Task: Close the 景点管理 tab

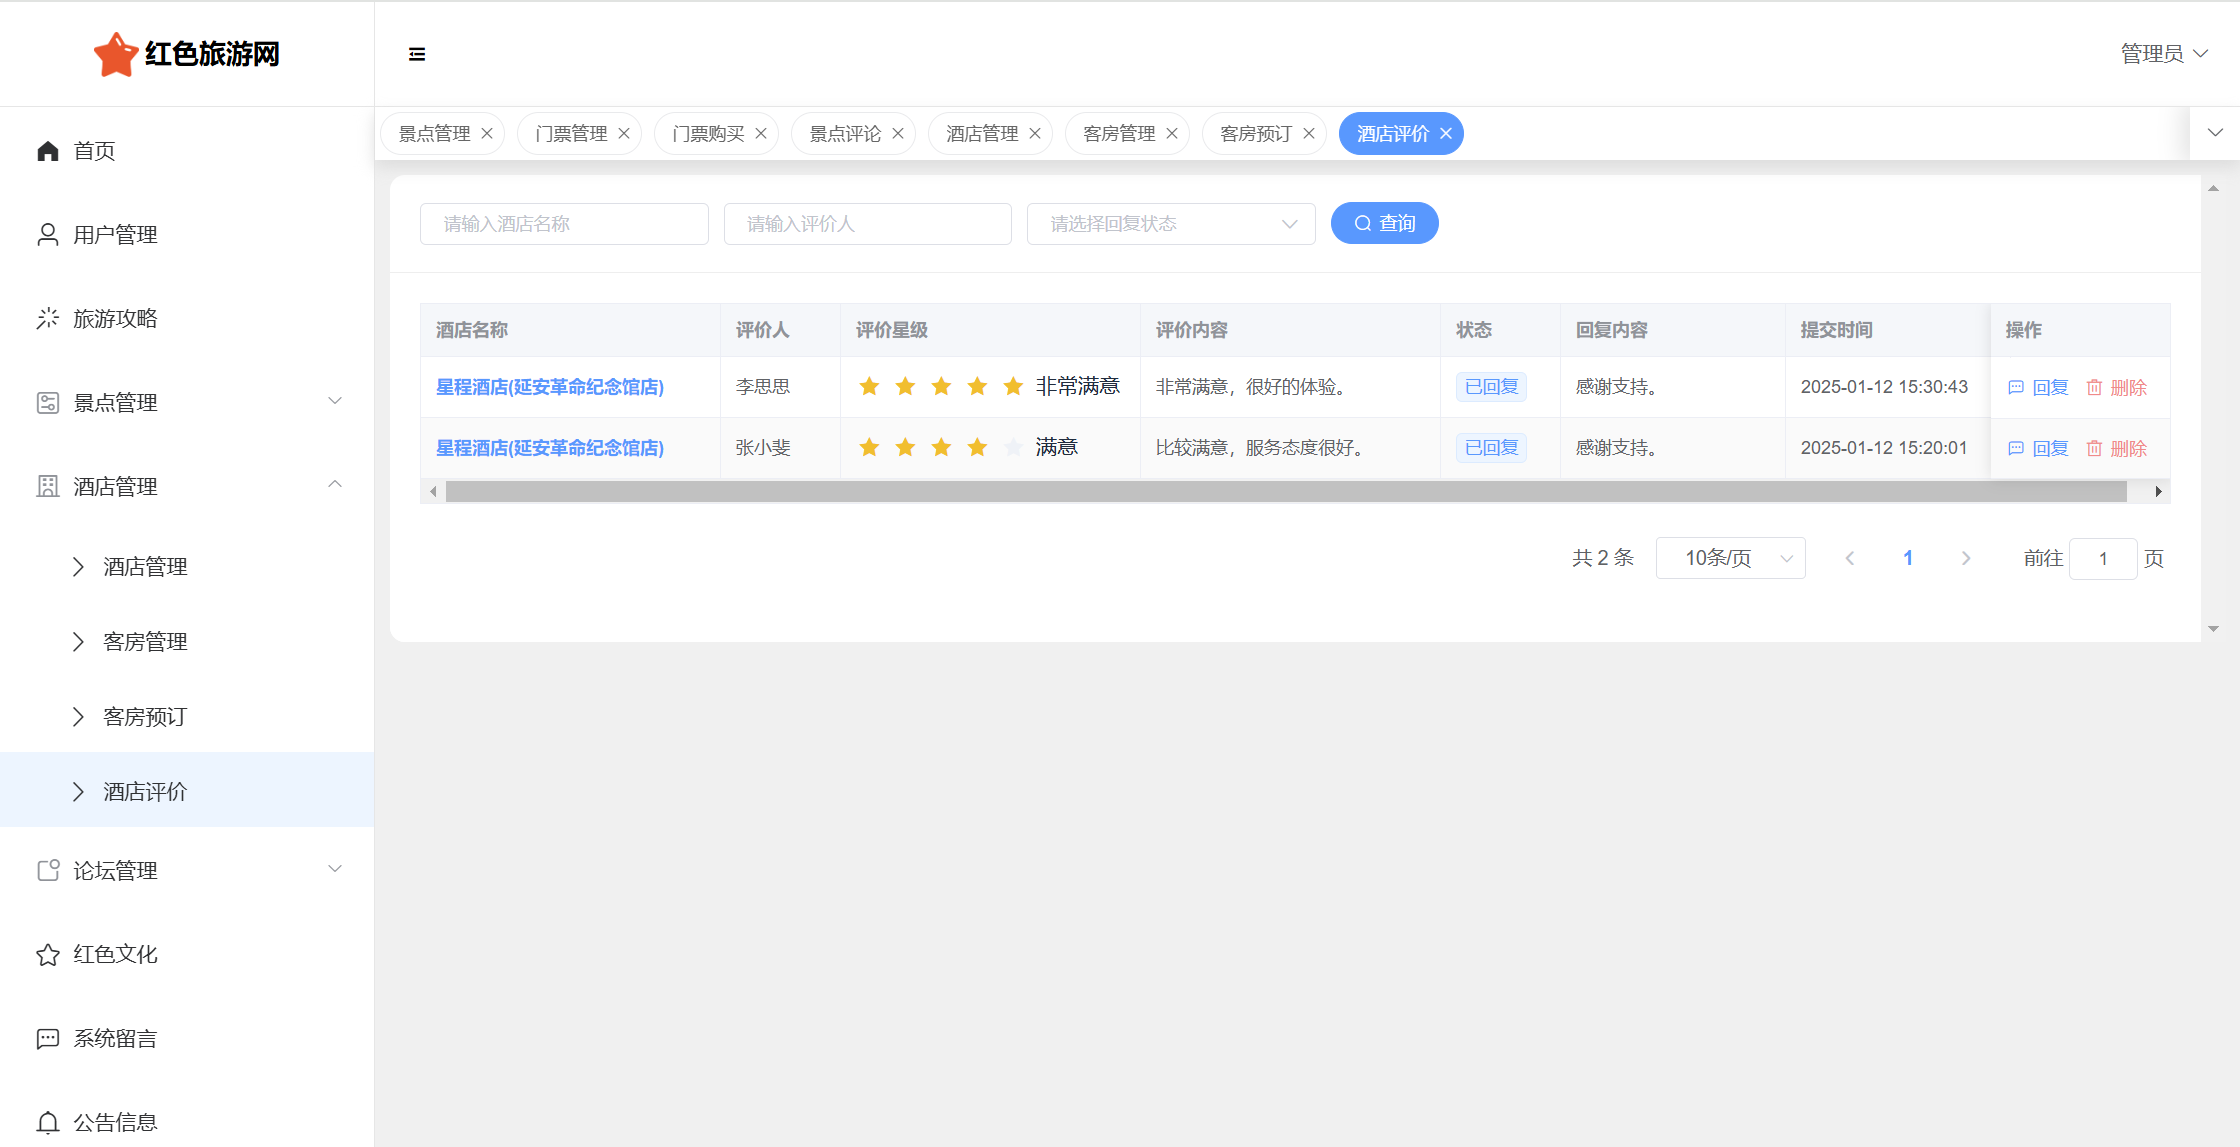Action: 487,134
